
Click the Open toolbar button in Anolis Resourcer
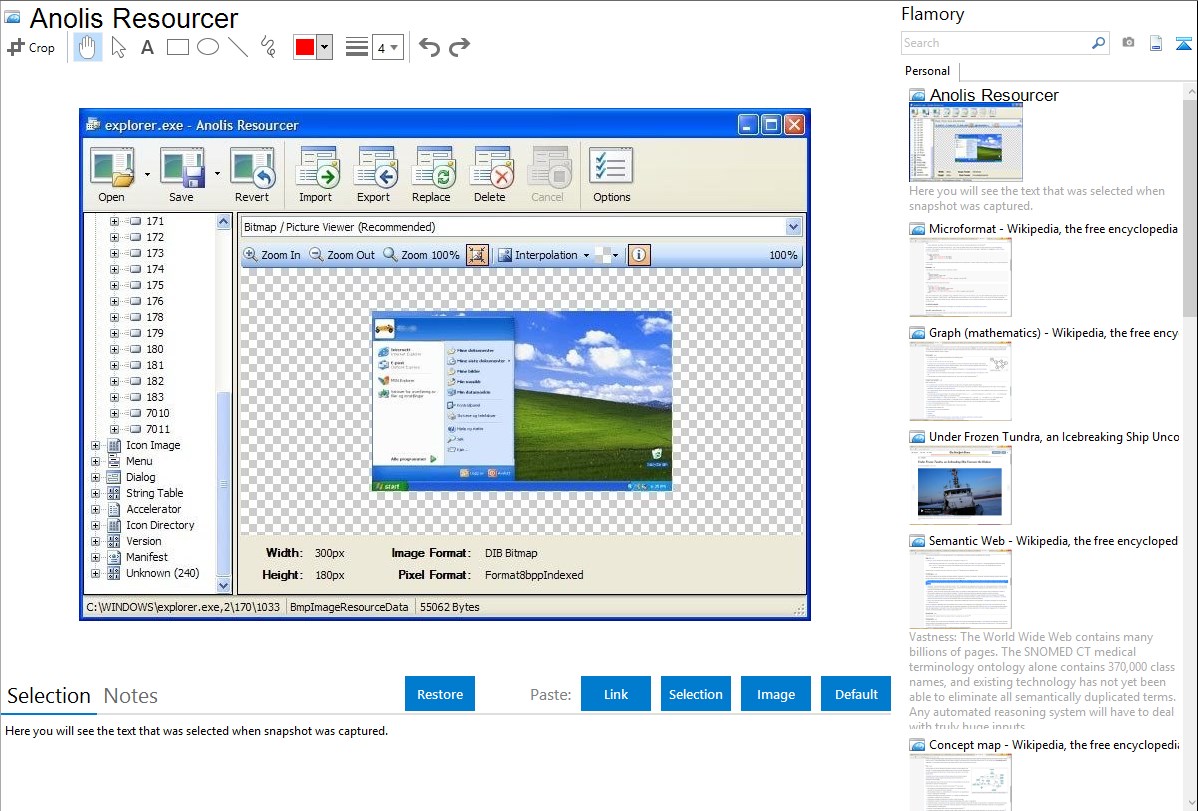[x=112, y=175]
